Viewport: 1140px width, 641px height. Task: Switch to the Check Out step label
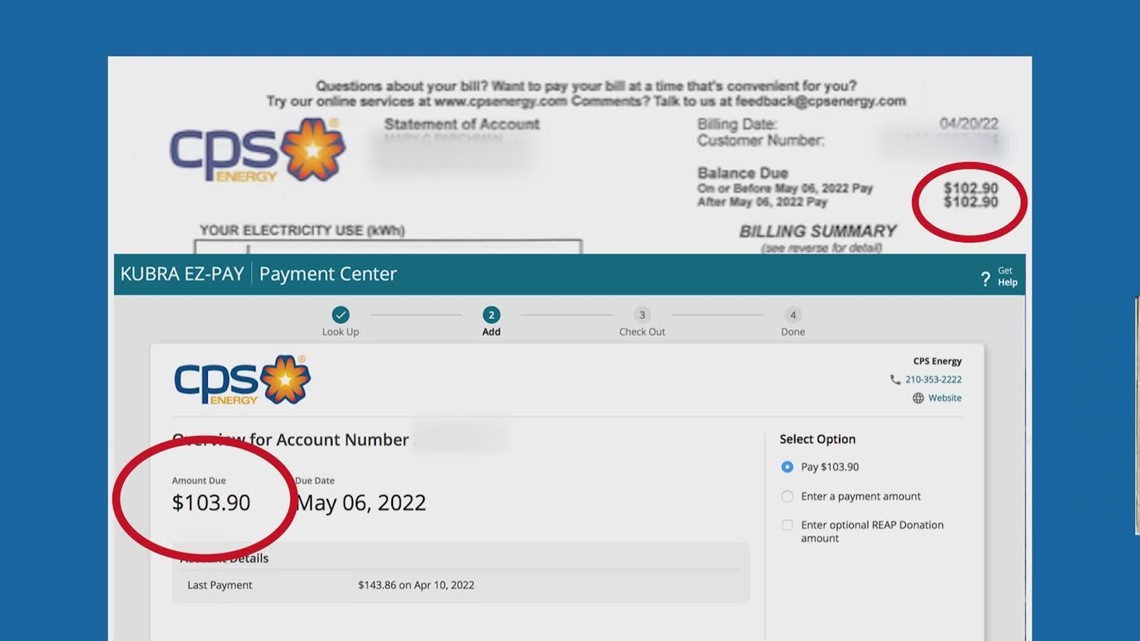642,331
